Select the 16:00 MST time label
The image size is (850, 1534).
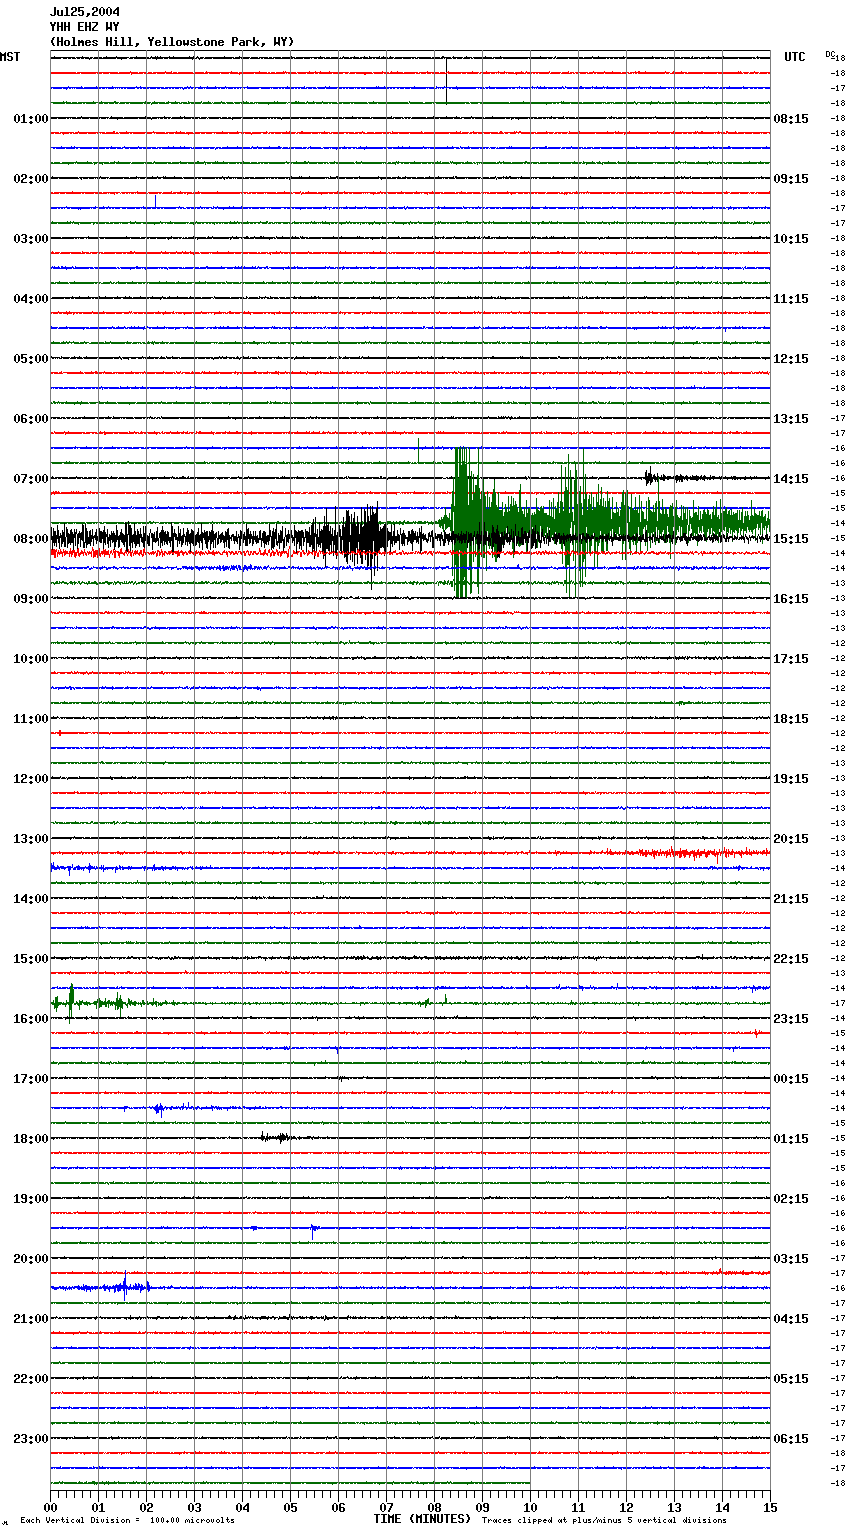(x=31, y=1019)
